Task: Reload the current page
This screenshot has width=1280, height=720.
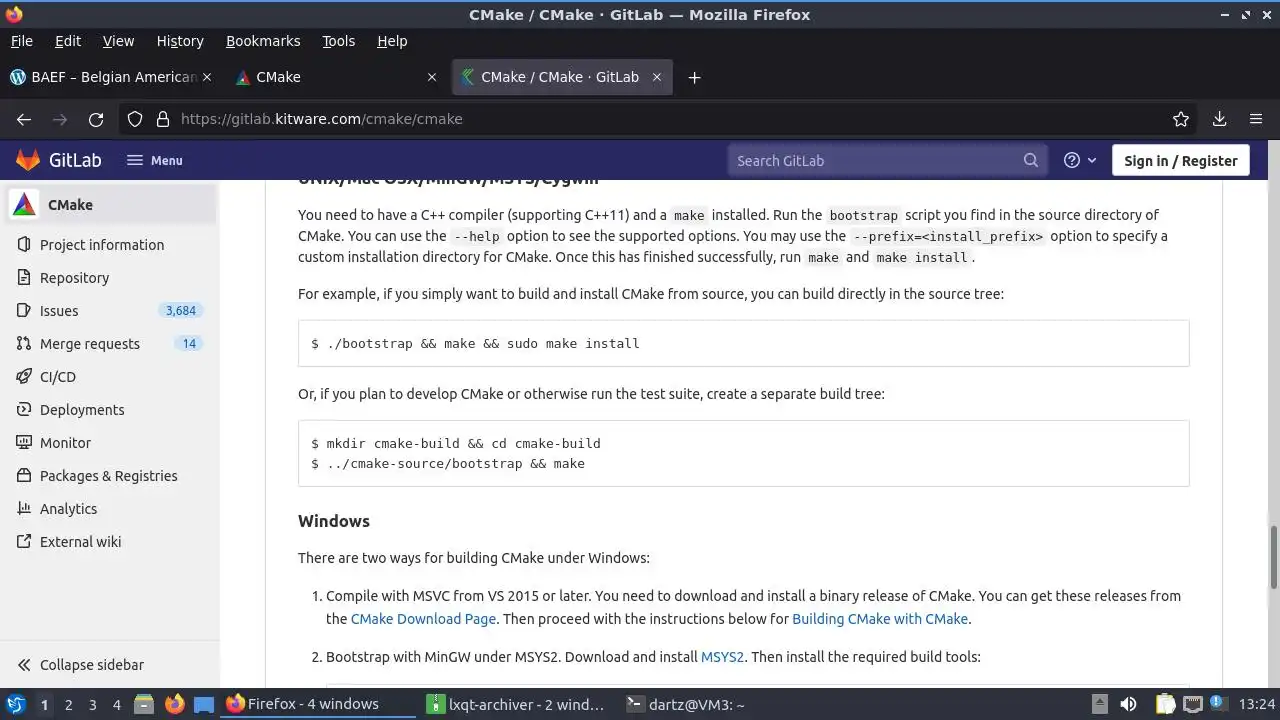Action: click(96, 119)
